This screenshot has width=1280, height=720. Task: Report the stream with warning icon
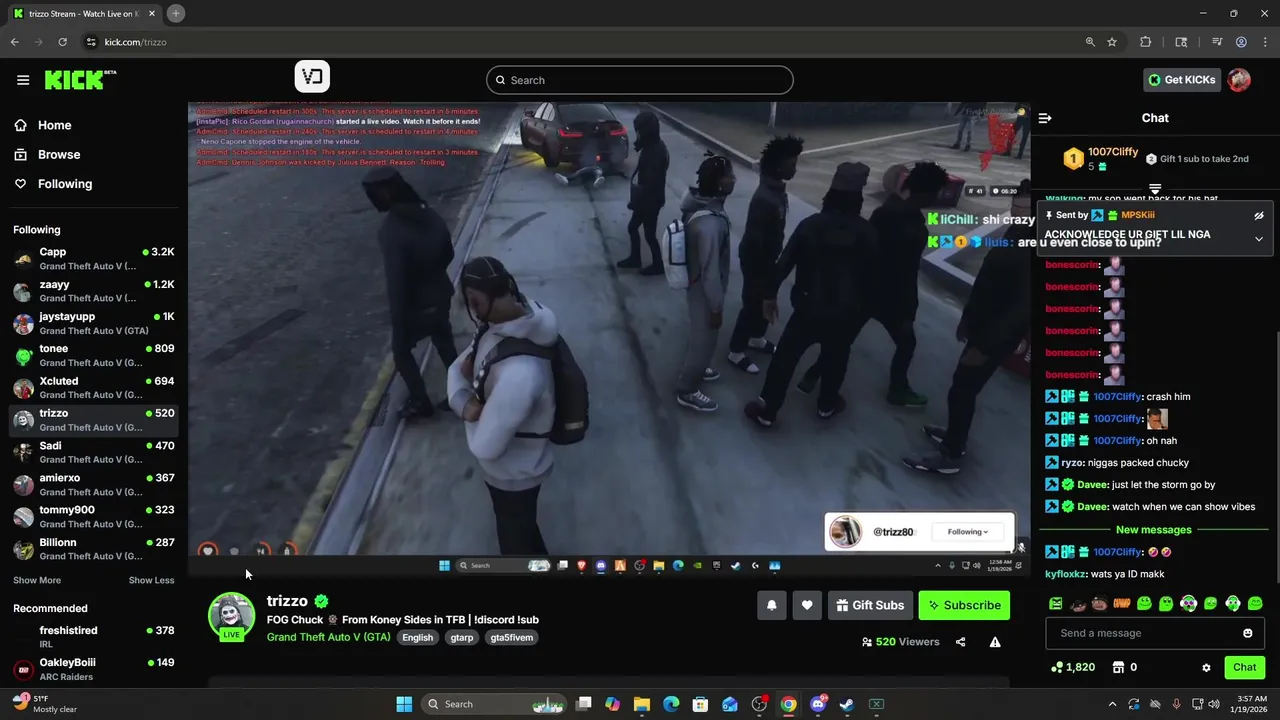[x=995, y=642]
